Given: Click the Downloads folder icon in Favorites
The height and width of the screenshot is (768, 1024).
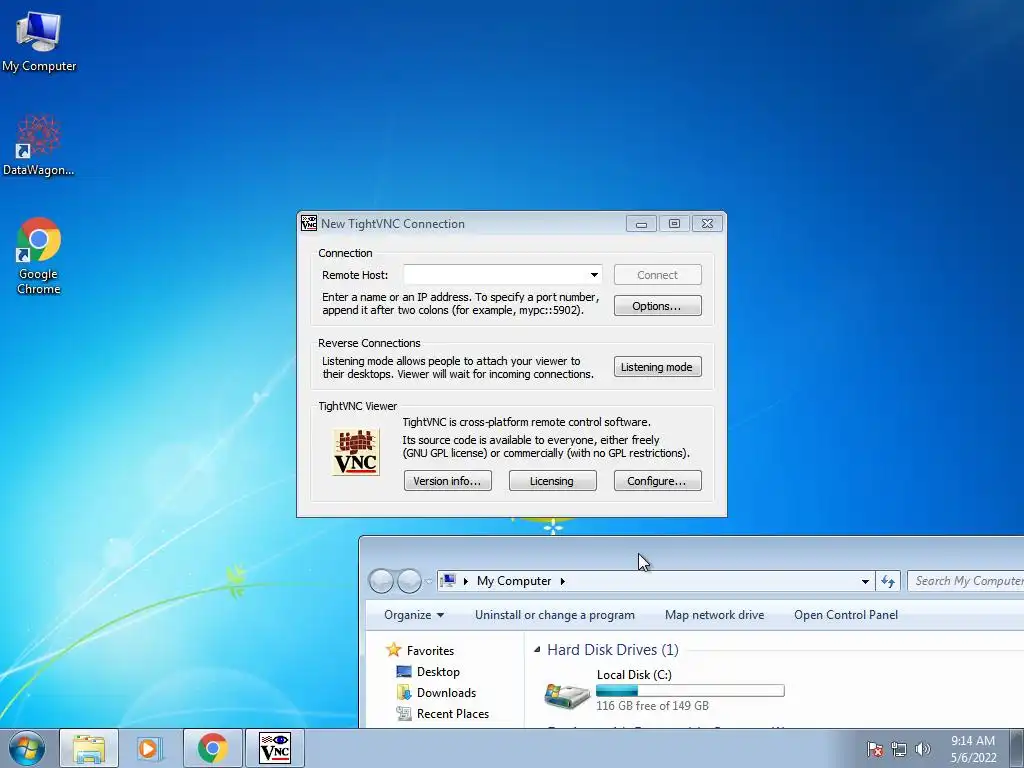Looking at the screenshot, I should click(404, 692).
